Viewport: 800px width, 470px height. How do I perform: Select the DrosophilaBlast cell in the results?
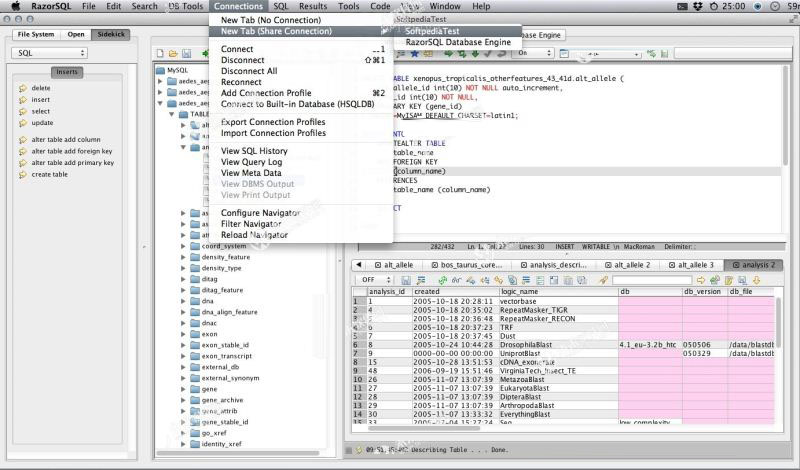pos(558,345)
